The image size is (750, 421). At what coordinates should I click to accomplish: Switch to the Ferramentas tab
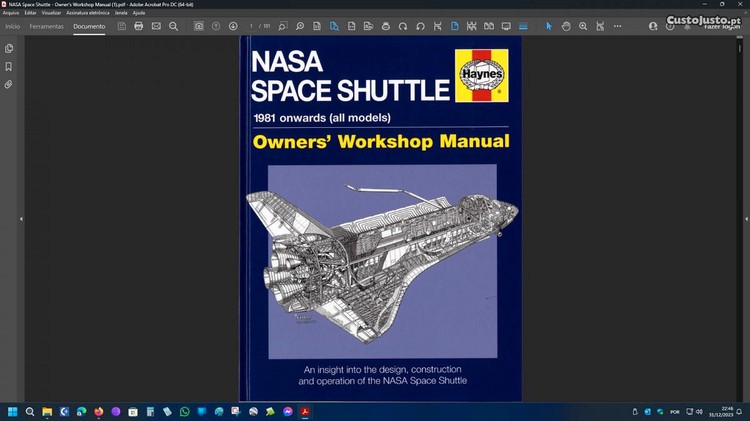(x=46, y=26)
